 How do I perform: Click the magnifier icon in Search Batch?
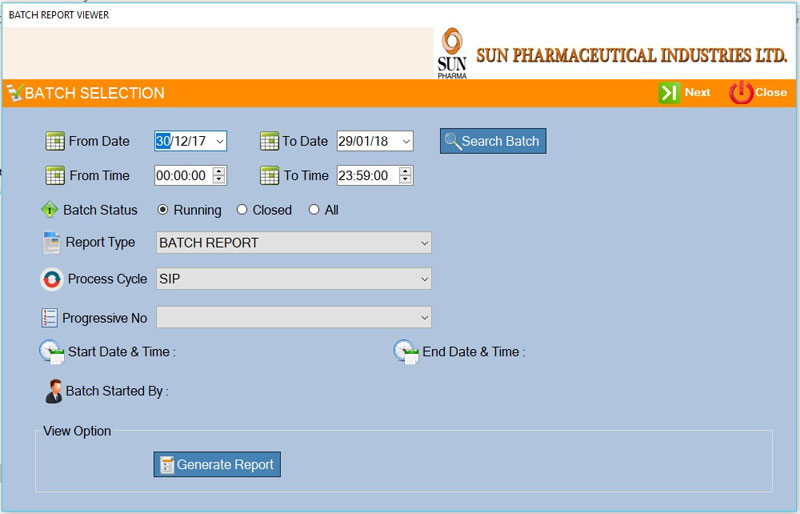click(452, 141)
